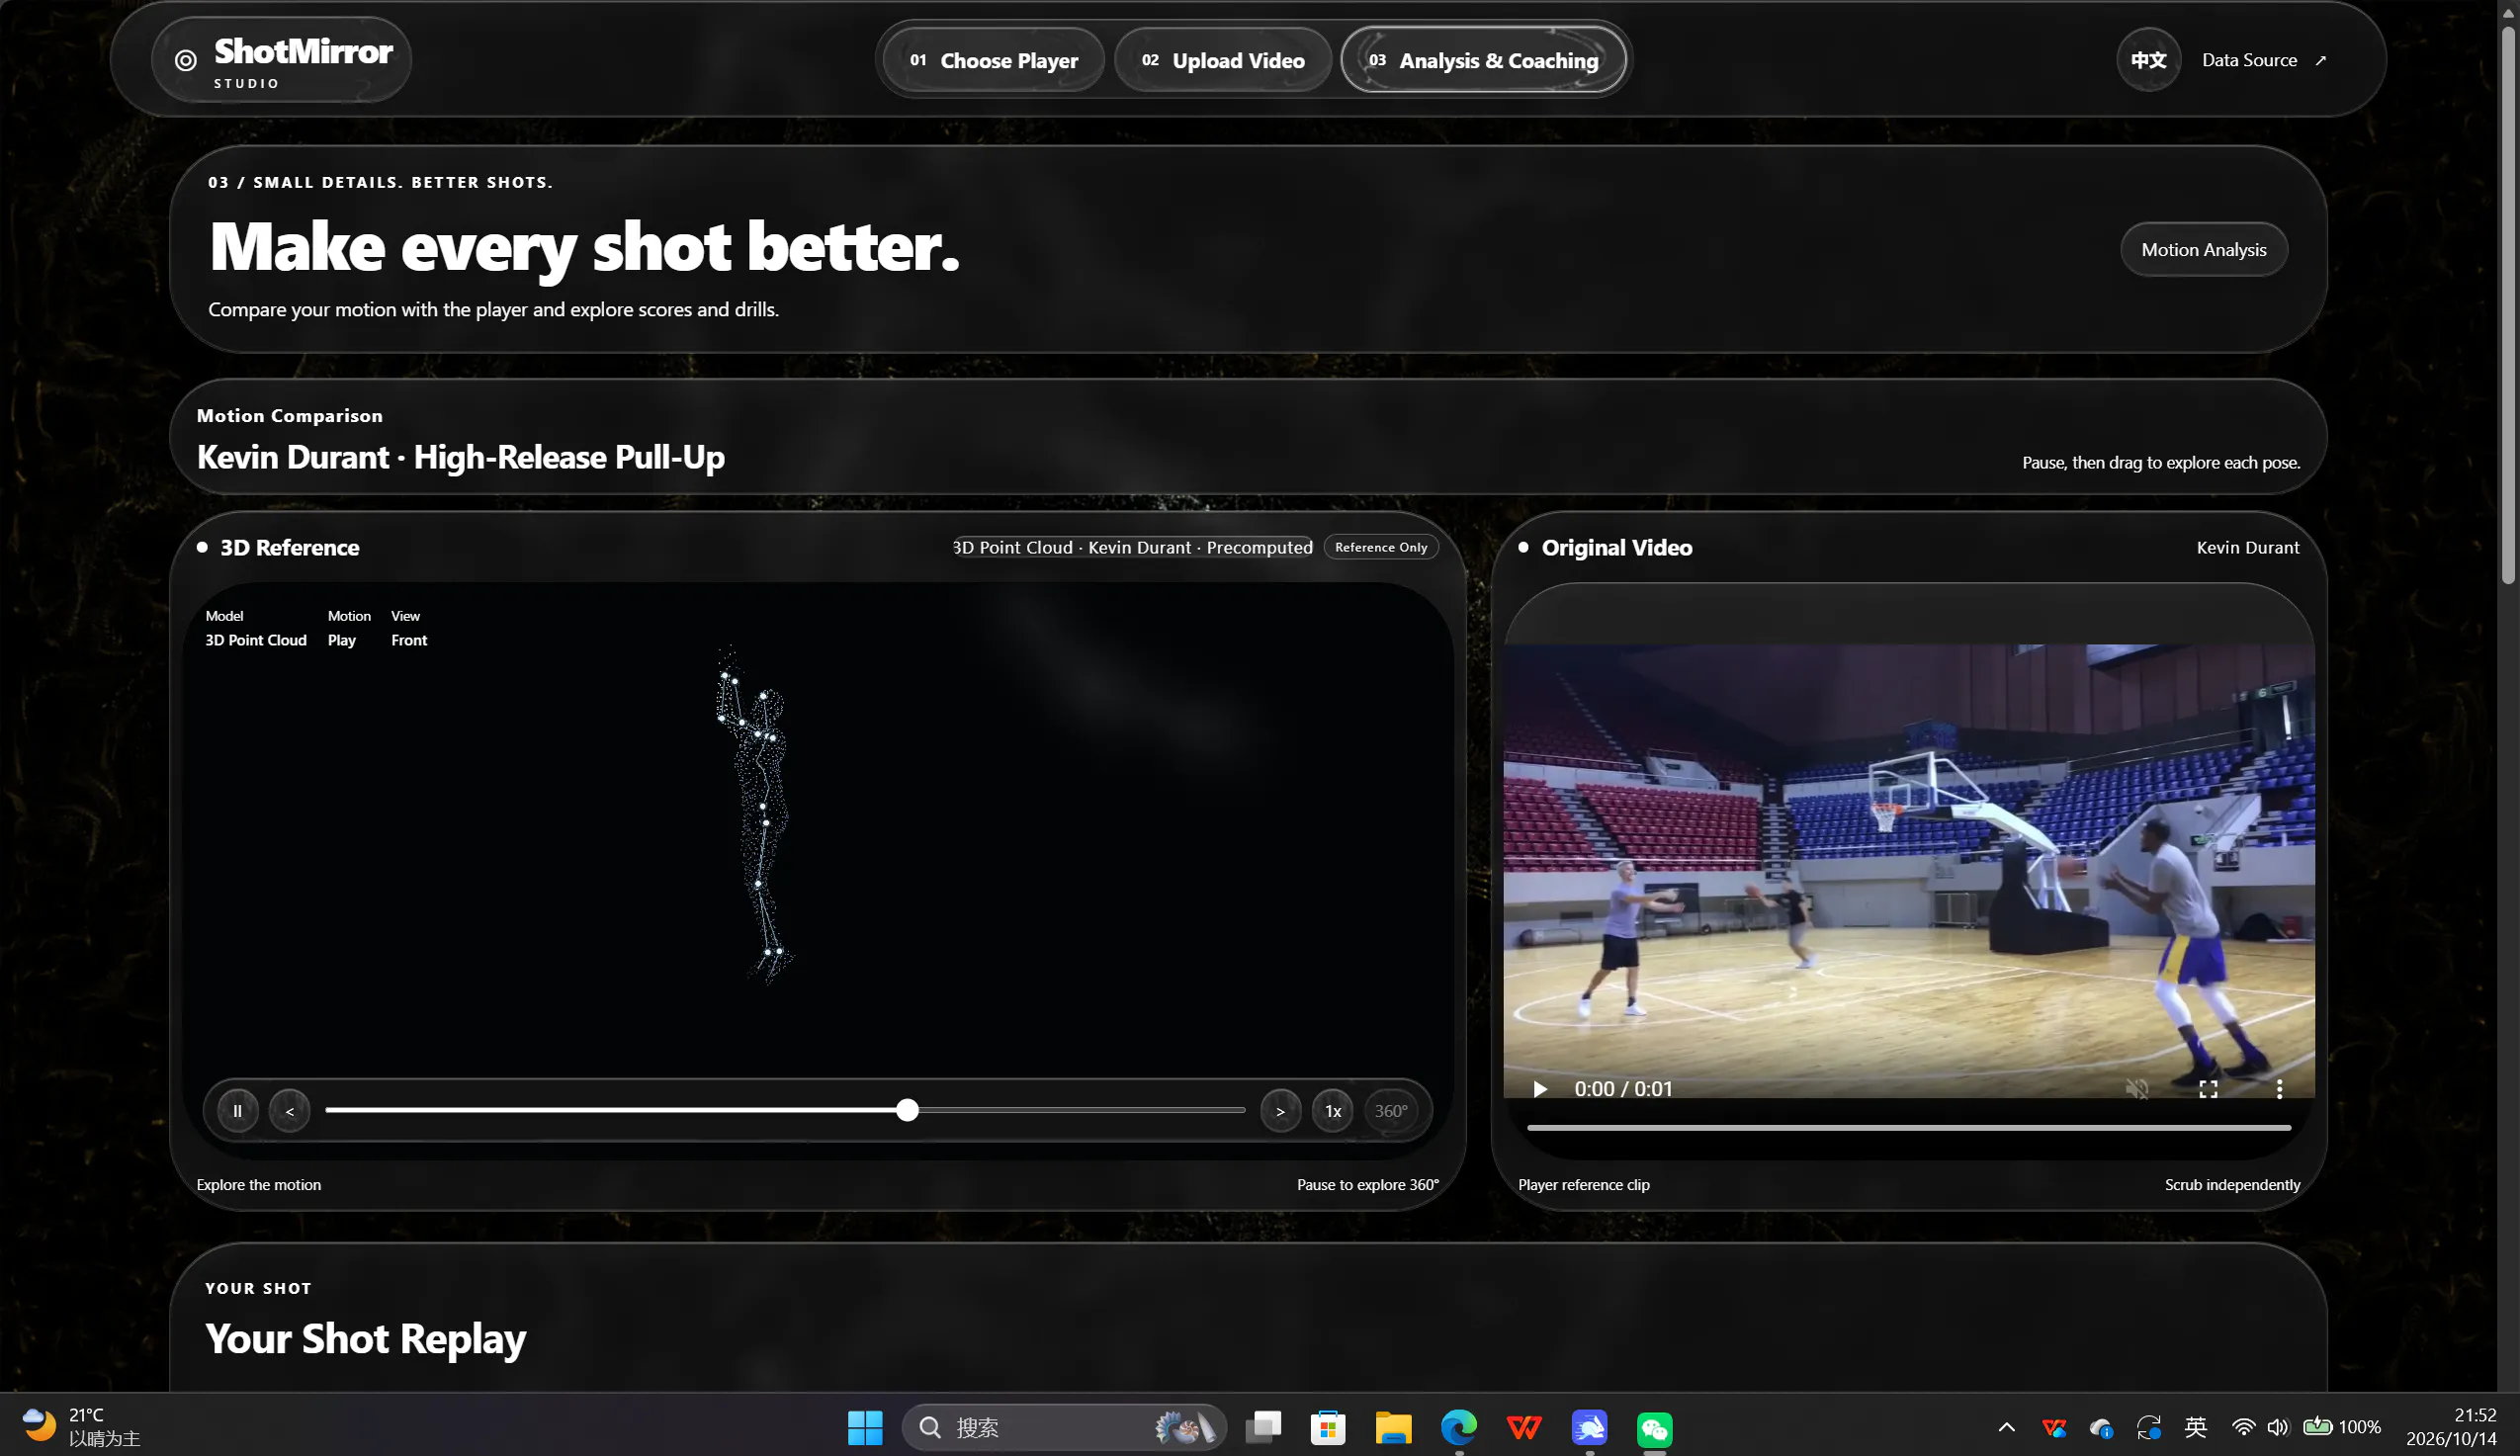Click the battery status icon
This screenshot has height=1456, width=2520.
(x=2318, y=1427)
